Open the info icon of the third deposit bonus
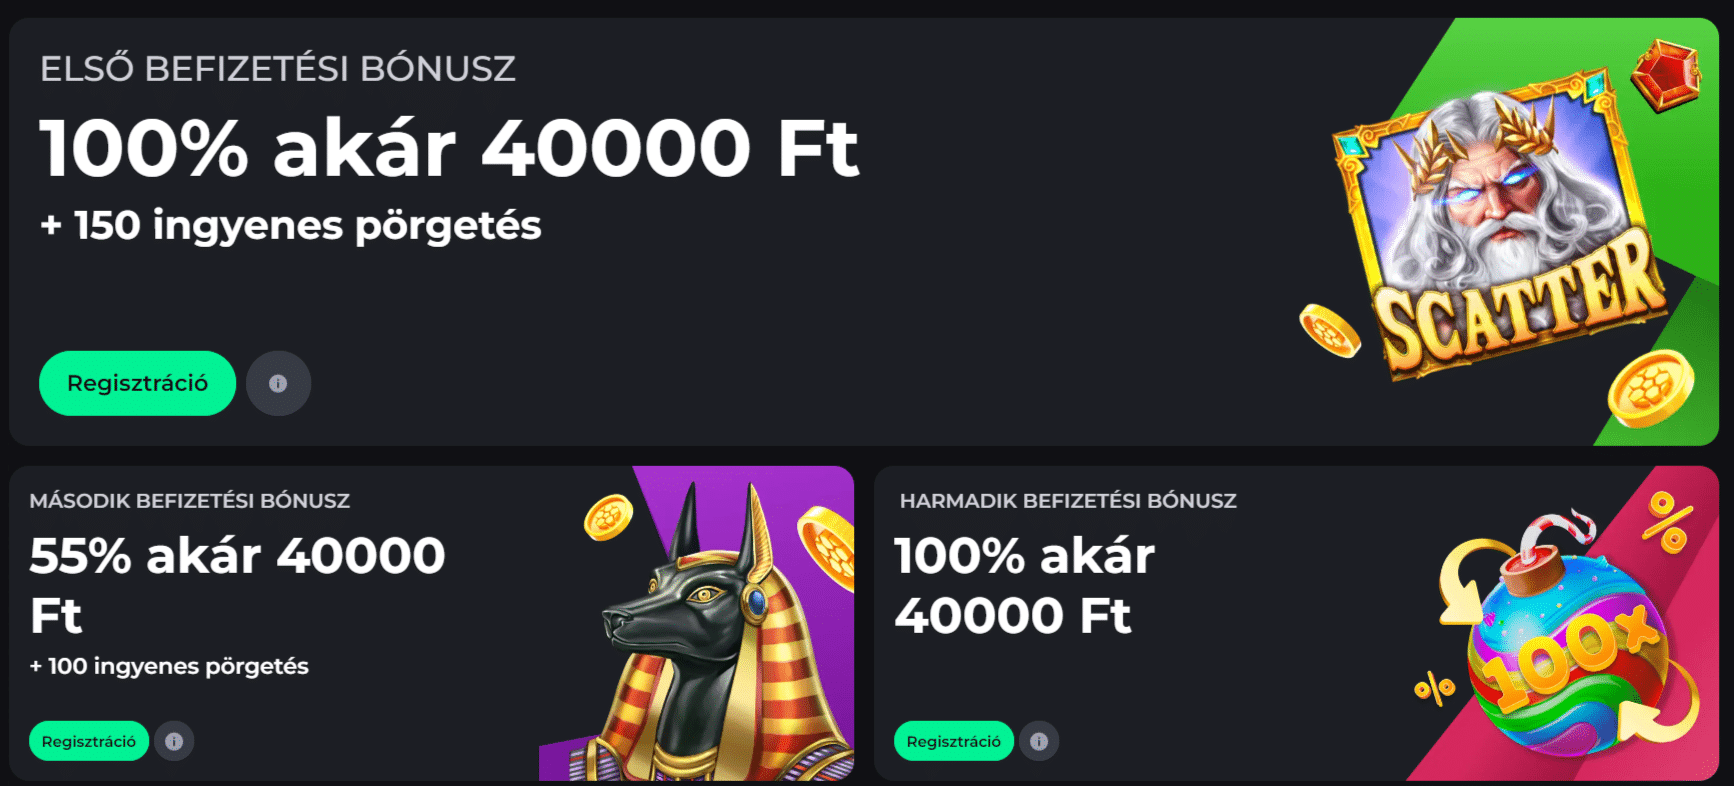This screenshot has width=1734, height=786. tap(1039, 741)
